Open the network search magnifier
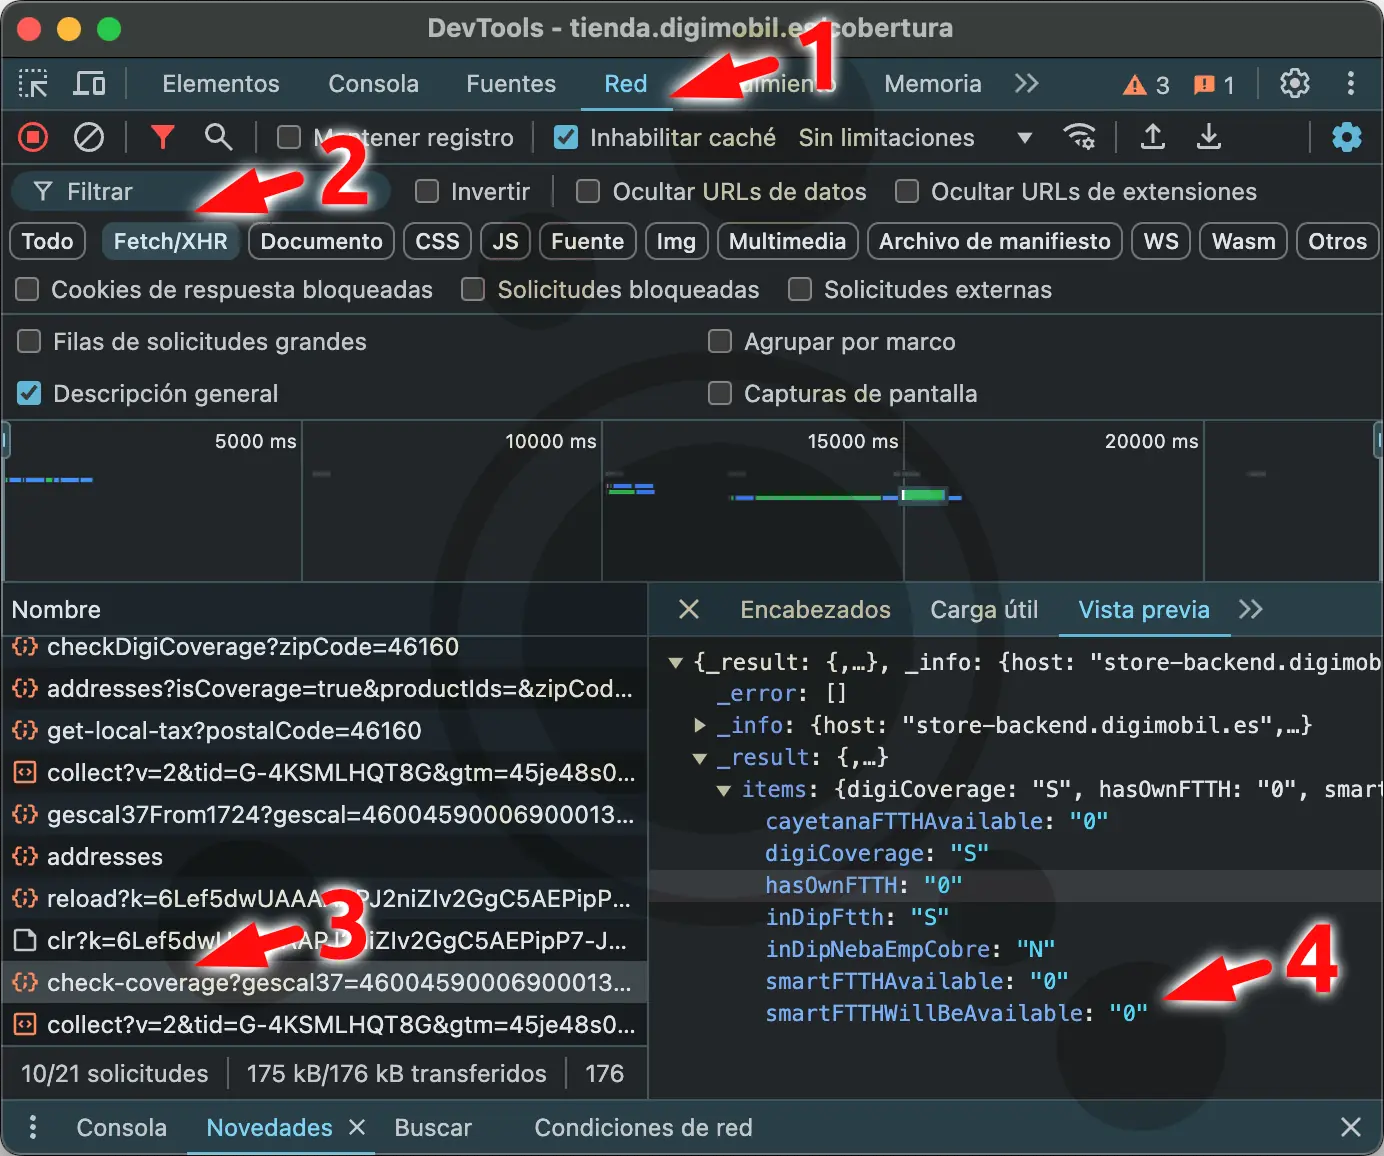Viewport: 1384px width, 1156px height. 218,137
